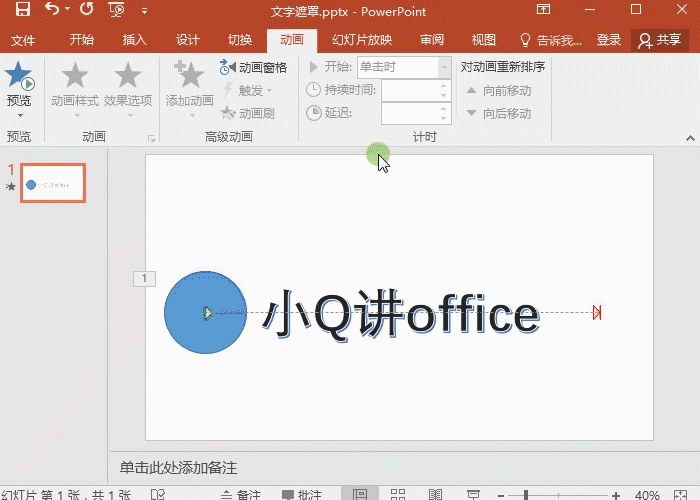
Task: Start slideshow from beginning icon
Action: click(x=116, y=9)
